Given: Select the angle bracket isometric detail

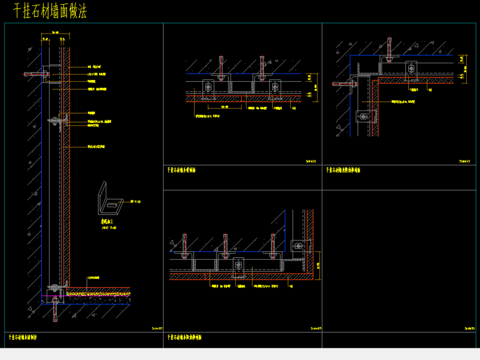Looking at the screenshot, I should pyautogui.click(x=110, y=198).
